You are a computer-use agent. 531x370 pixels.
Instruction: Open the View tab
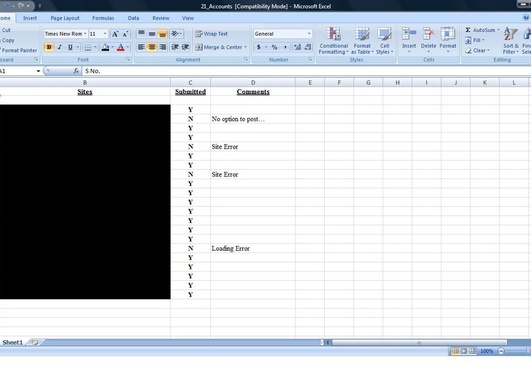pos(188,18)
